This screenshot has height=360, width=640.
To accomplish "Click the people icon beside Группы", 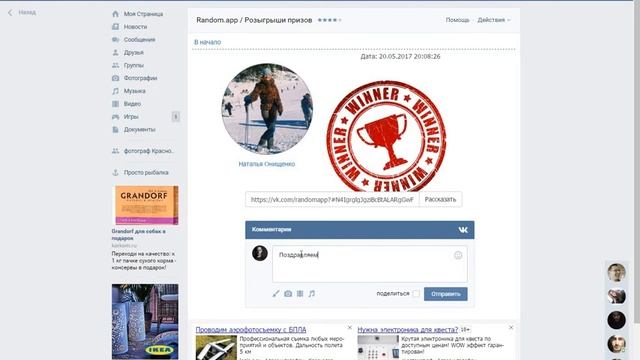I will click(x=116, y=65).
